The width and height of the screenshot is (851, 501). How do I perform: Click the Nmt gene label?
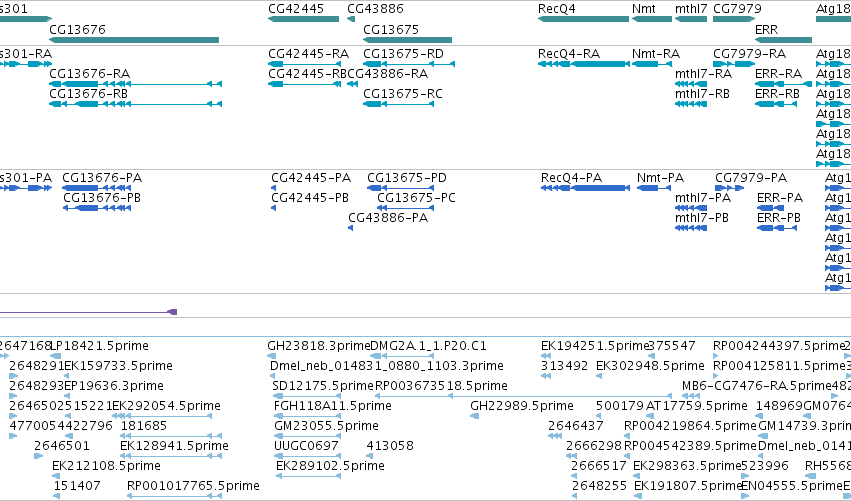644,9
